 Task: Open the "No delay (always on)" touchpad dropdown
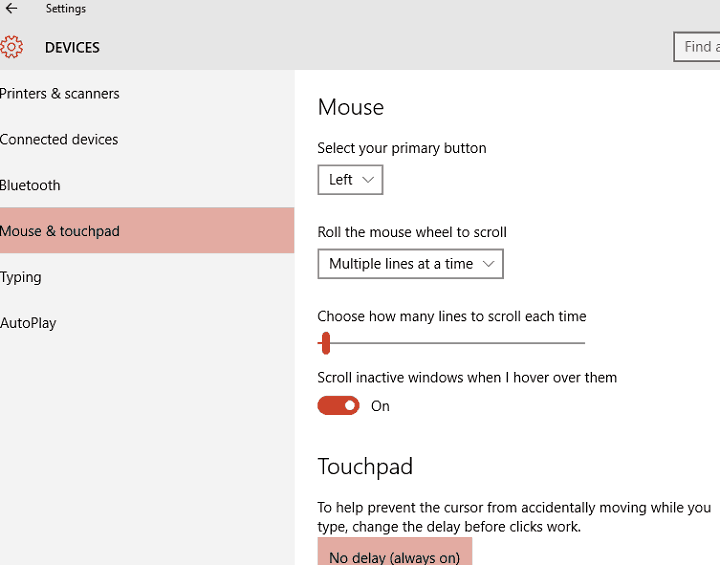(394, 556)
